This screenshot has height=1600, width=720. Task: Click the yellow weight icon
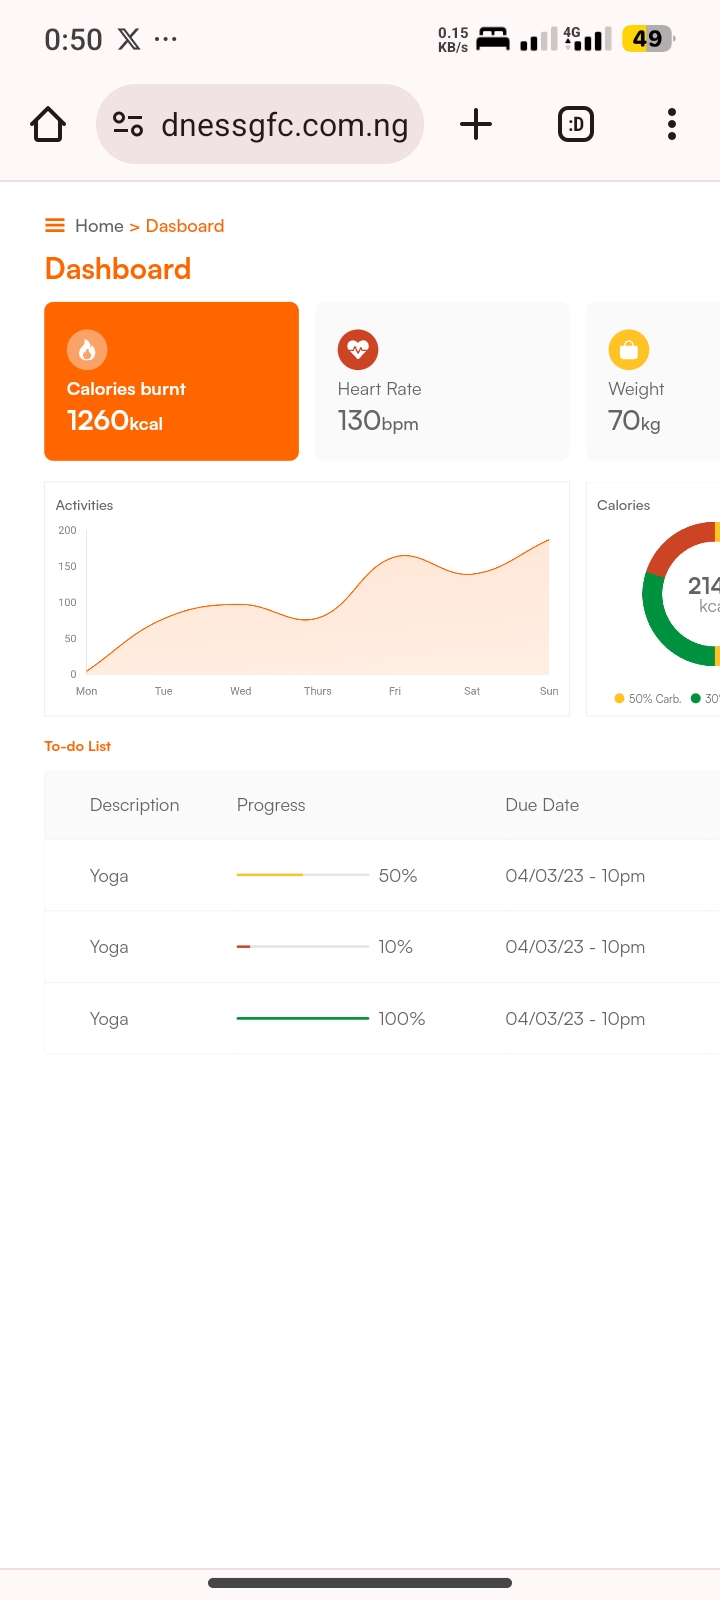(x=629, y=350)
